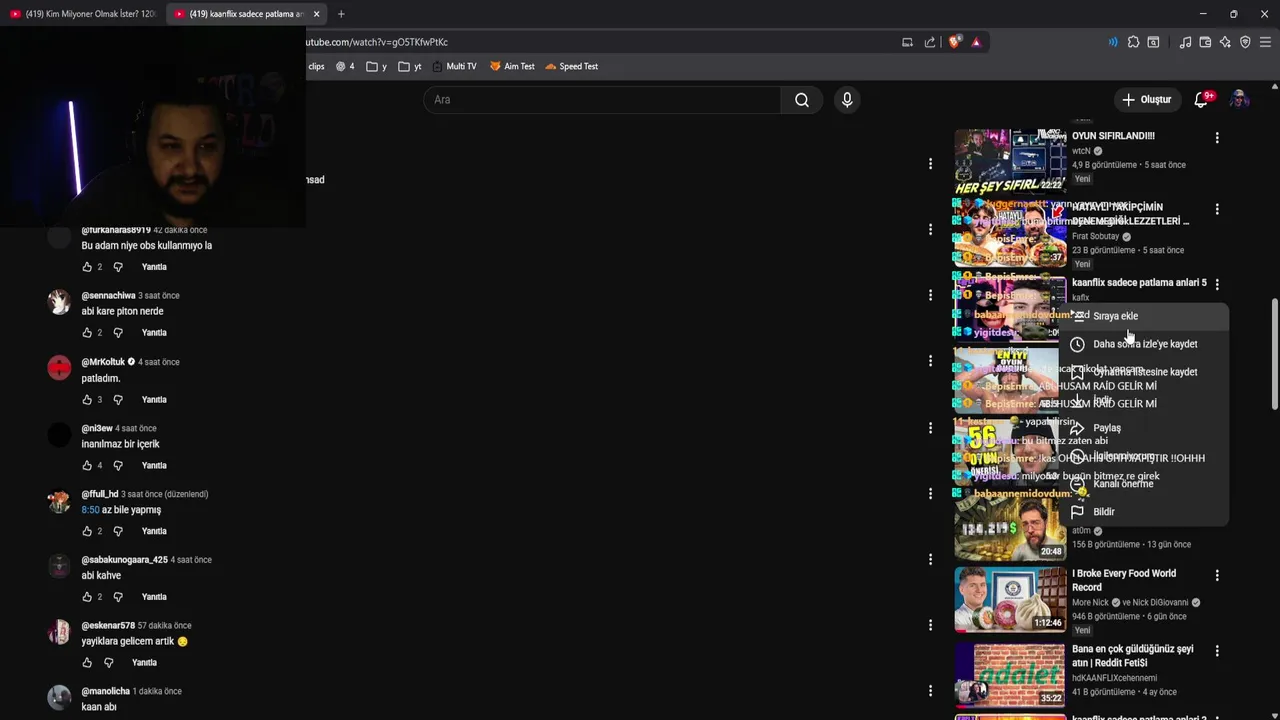This screenshot has width=1280, height=720.
Task: Dislike @MrKoltuk's comment
Action: click(118, 399)
